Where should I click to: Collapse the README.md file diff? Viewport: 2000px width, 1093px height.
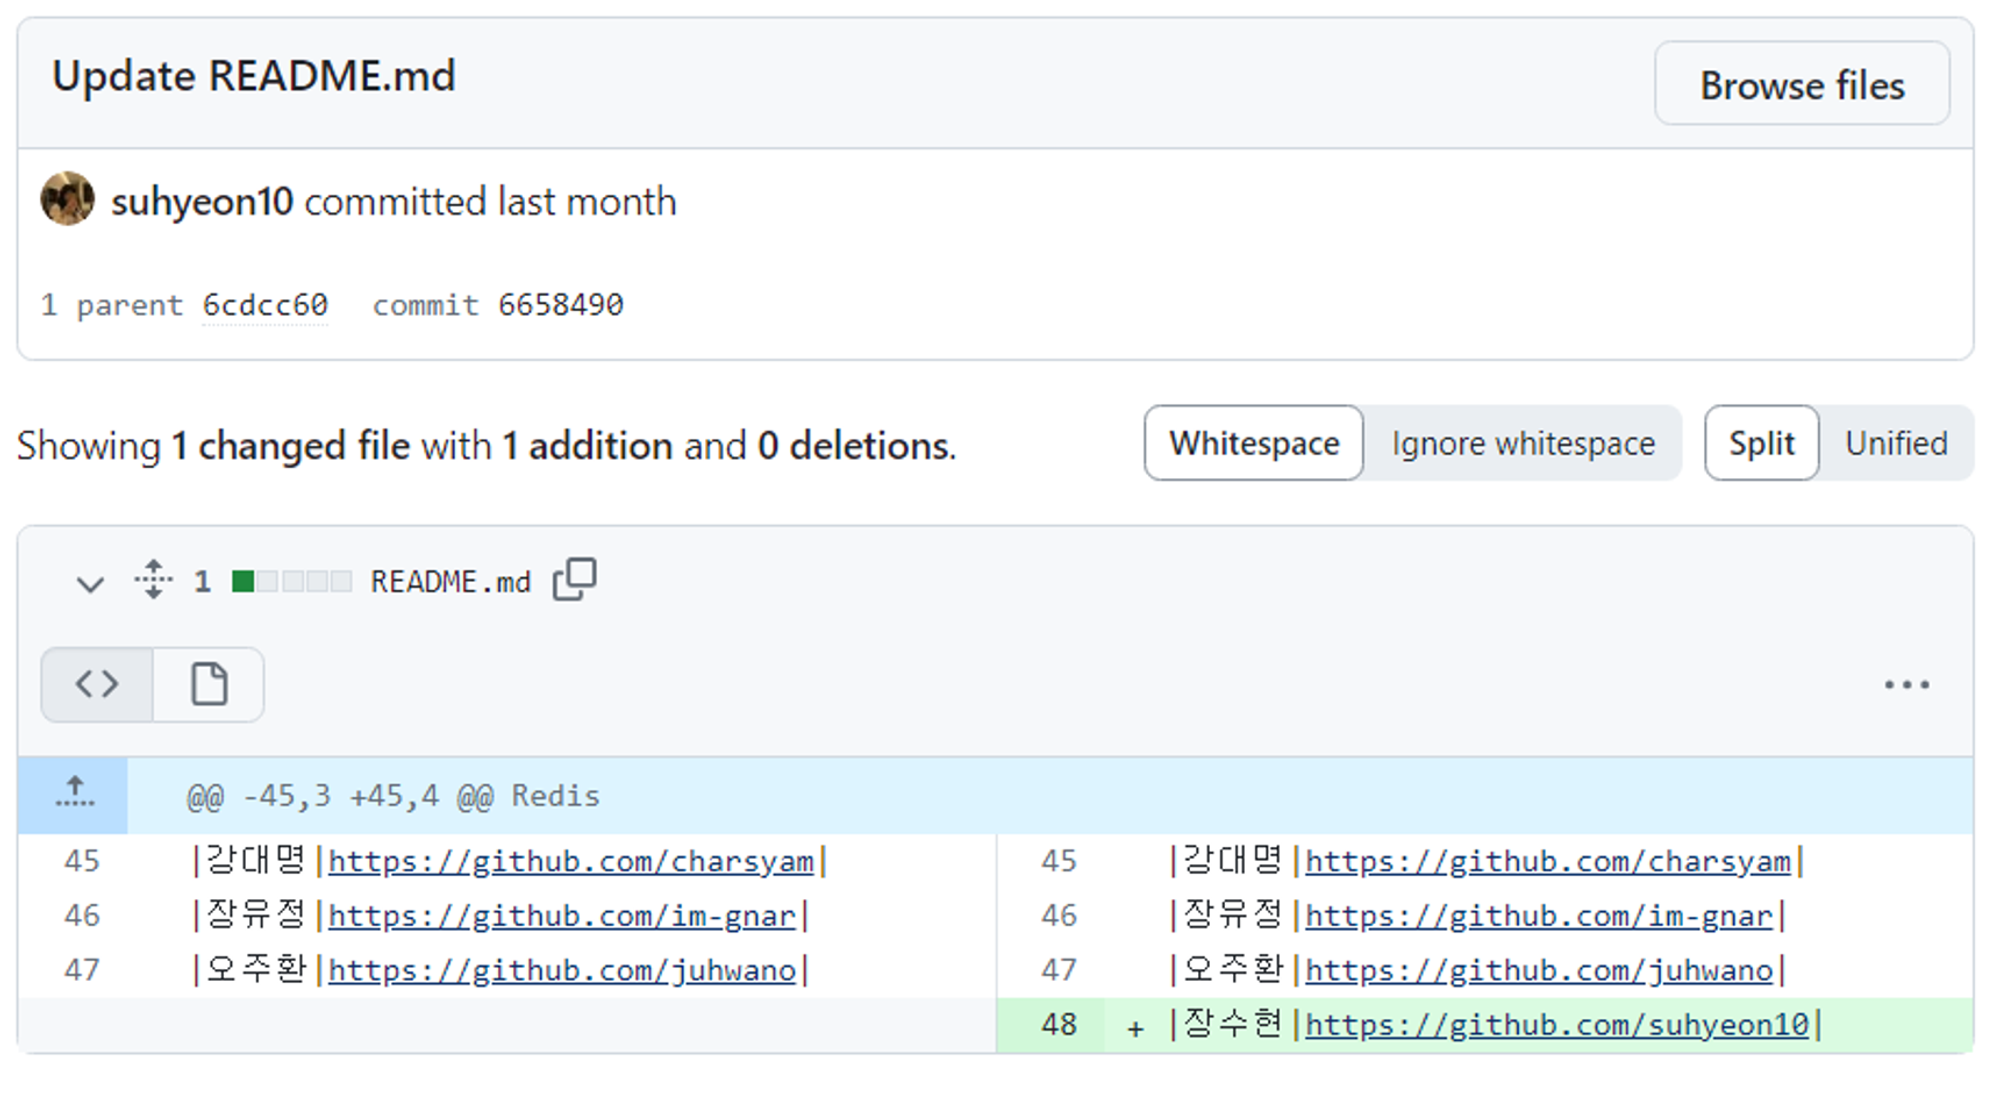tap(90, 583)
